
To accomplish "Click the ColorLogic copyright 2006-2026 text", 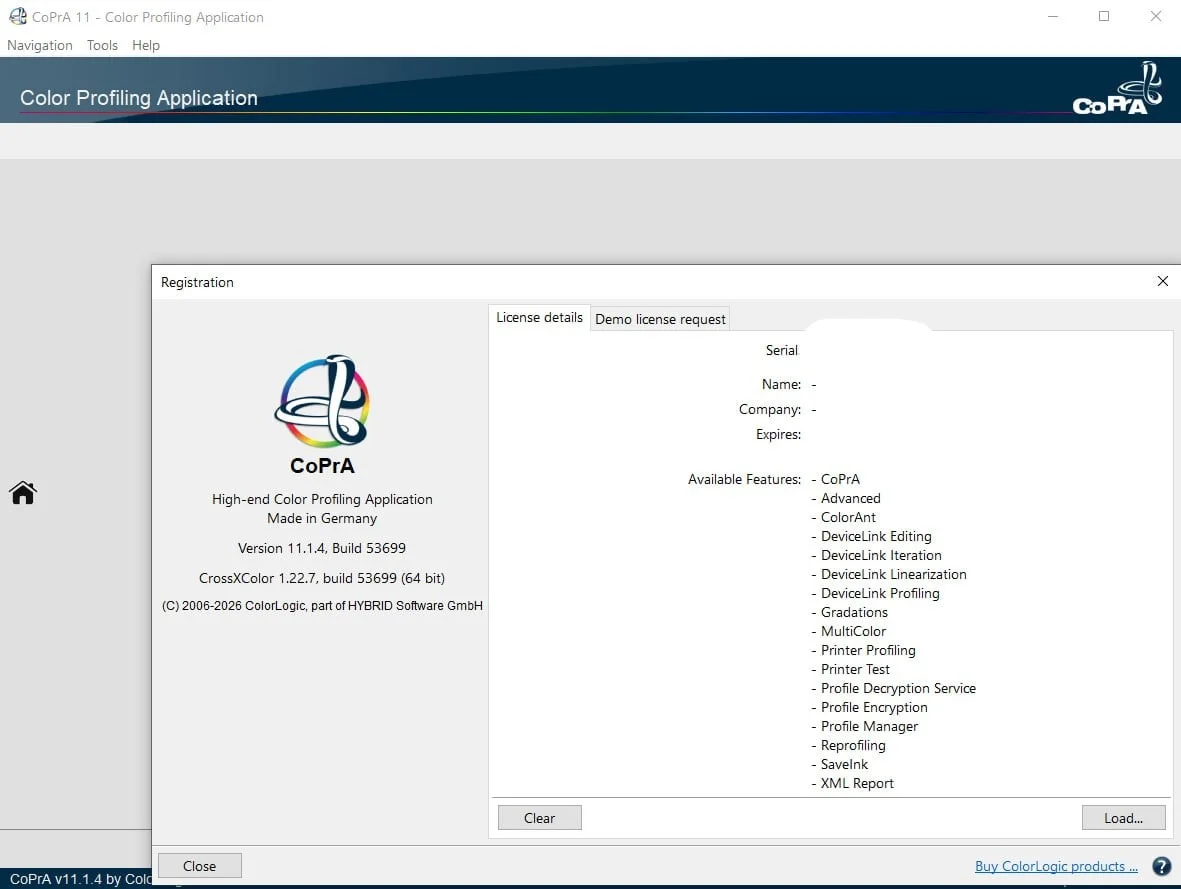I will [322, 606].
